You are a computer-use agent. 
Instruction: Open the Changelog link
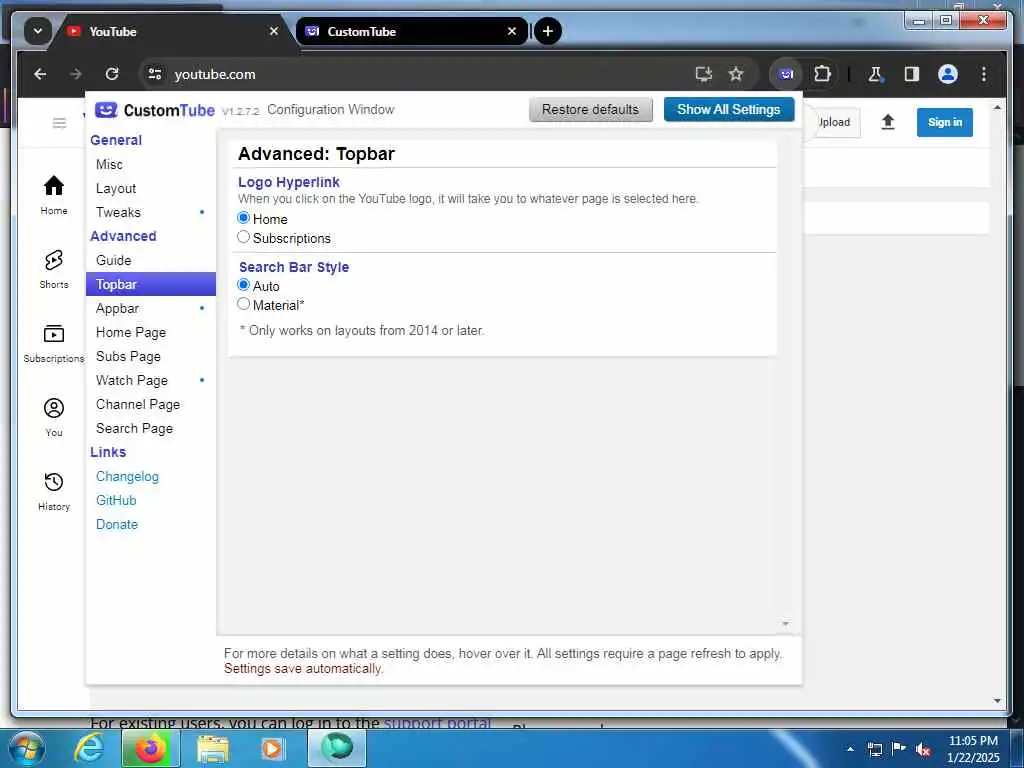coord(127,476)
